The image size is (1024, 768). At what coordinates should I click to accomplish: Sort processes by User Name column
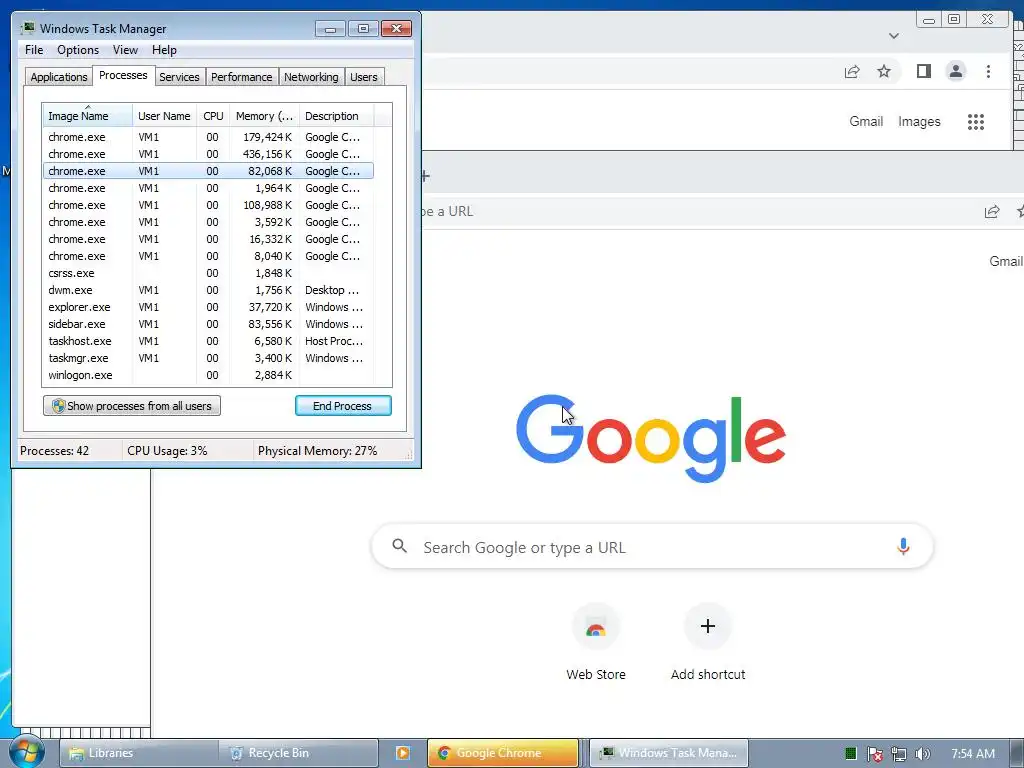pos(165,116)
